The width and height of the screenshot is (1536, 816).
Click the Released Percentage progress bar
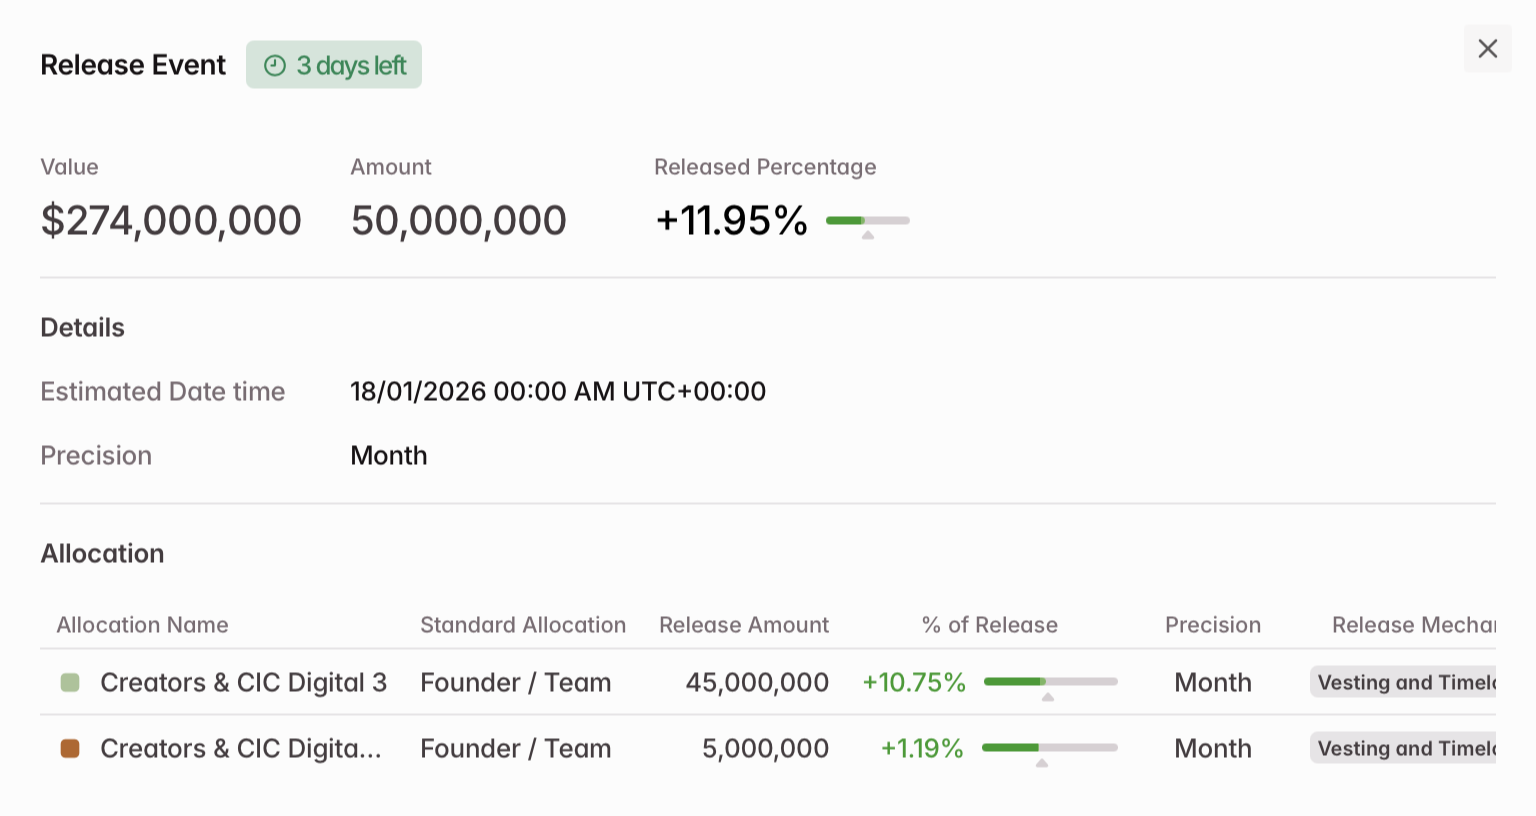point(867,220)
